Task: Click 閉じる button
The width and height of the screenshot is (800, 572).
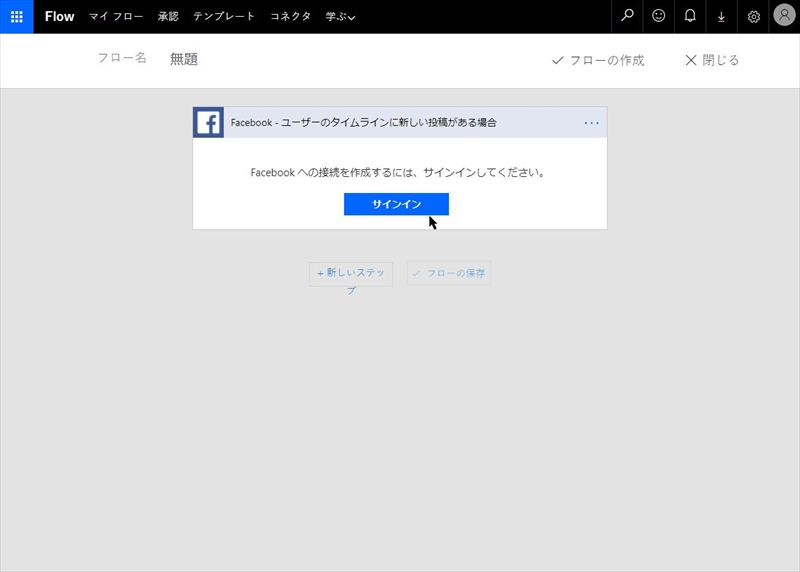Action: click(712, 60)
